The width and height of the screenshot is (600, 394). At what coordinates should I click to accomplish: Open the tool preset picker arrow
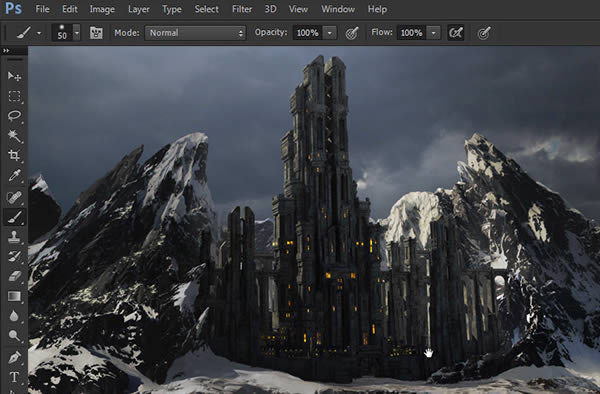pyautogui.click(x=39, y=33)
